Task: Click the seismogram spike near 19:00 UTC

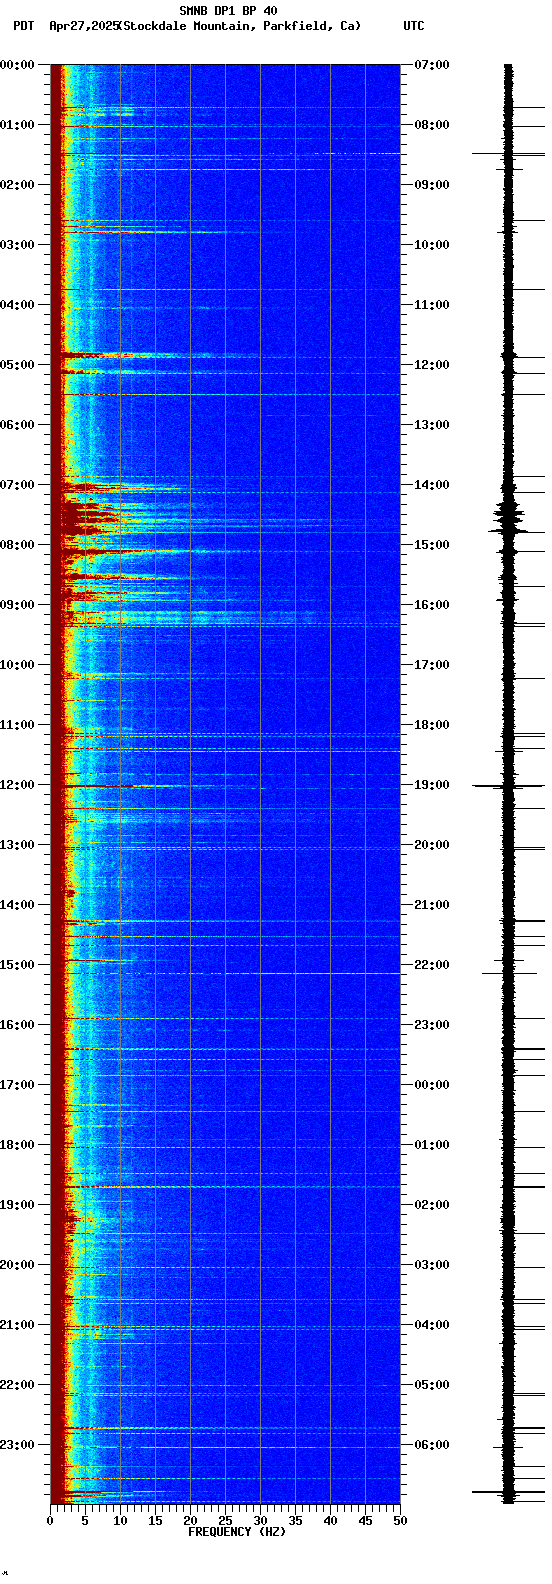Action: [508, 786]
